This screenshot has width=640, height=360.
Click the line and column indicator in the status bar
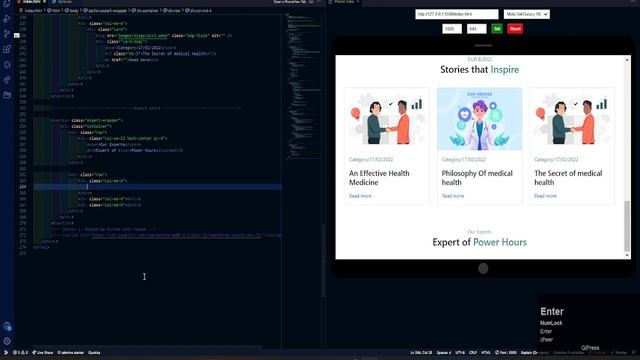(x=421, y=353)
